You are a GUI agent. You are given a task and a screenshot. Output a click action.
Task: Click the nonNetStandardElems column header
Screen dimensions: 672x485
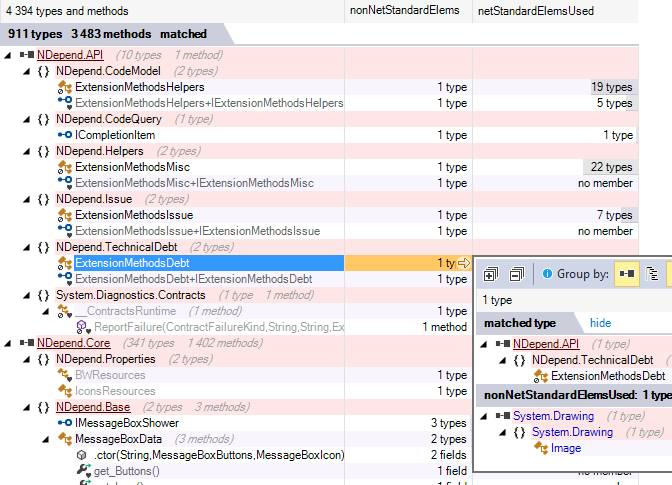click(x=404, y=11)
